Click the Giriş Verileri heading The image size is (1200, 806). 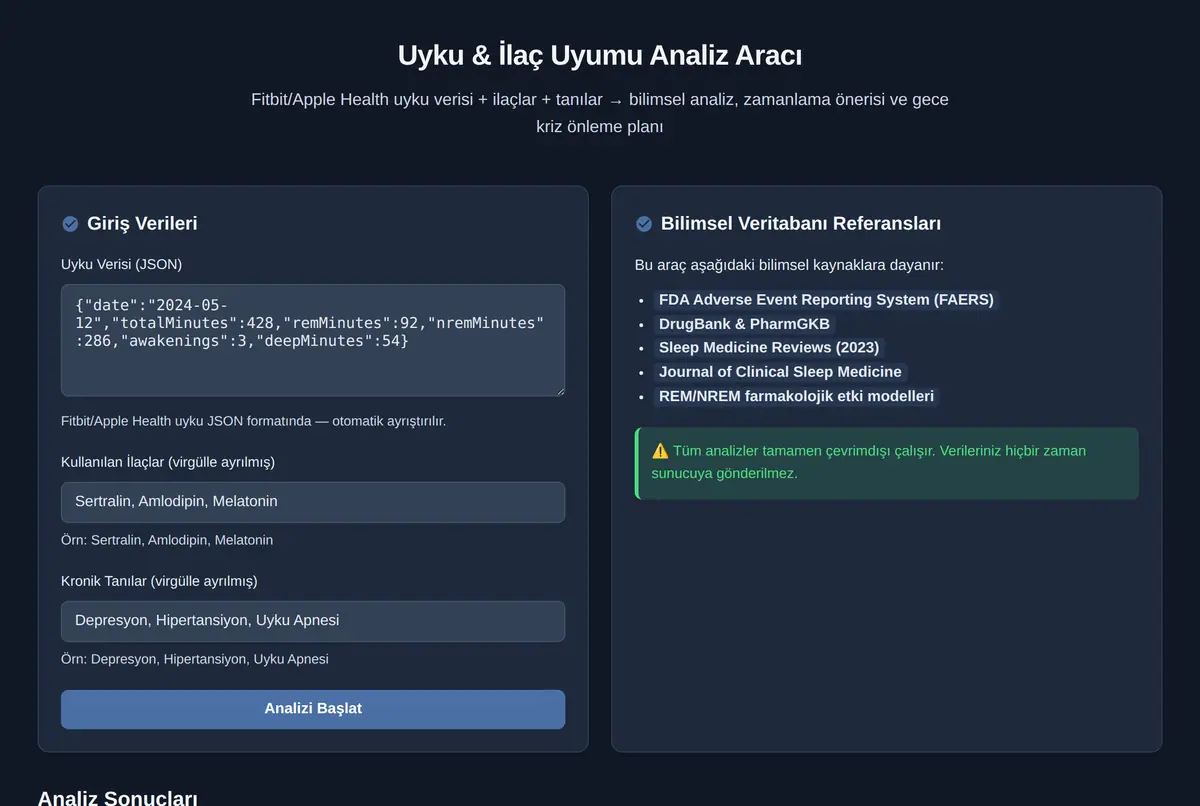point(142,224)
